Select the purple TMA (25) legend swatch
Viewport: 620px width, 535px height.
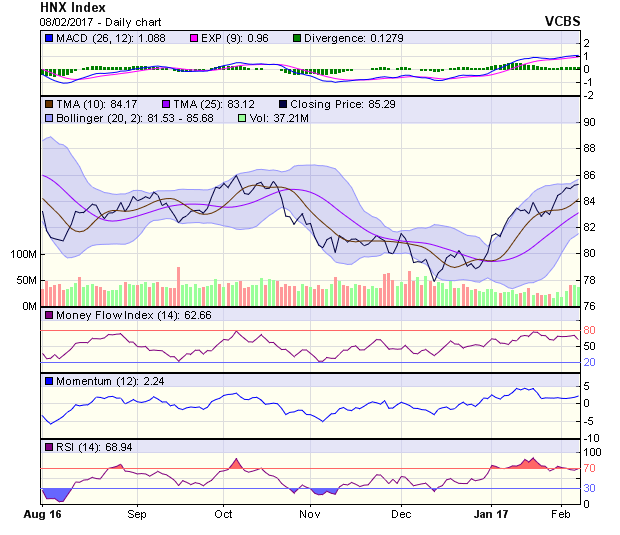click(166, 104)
